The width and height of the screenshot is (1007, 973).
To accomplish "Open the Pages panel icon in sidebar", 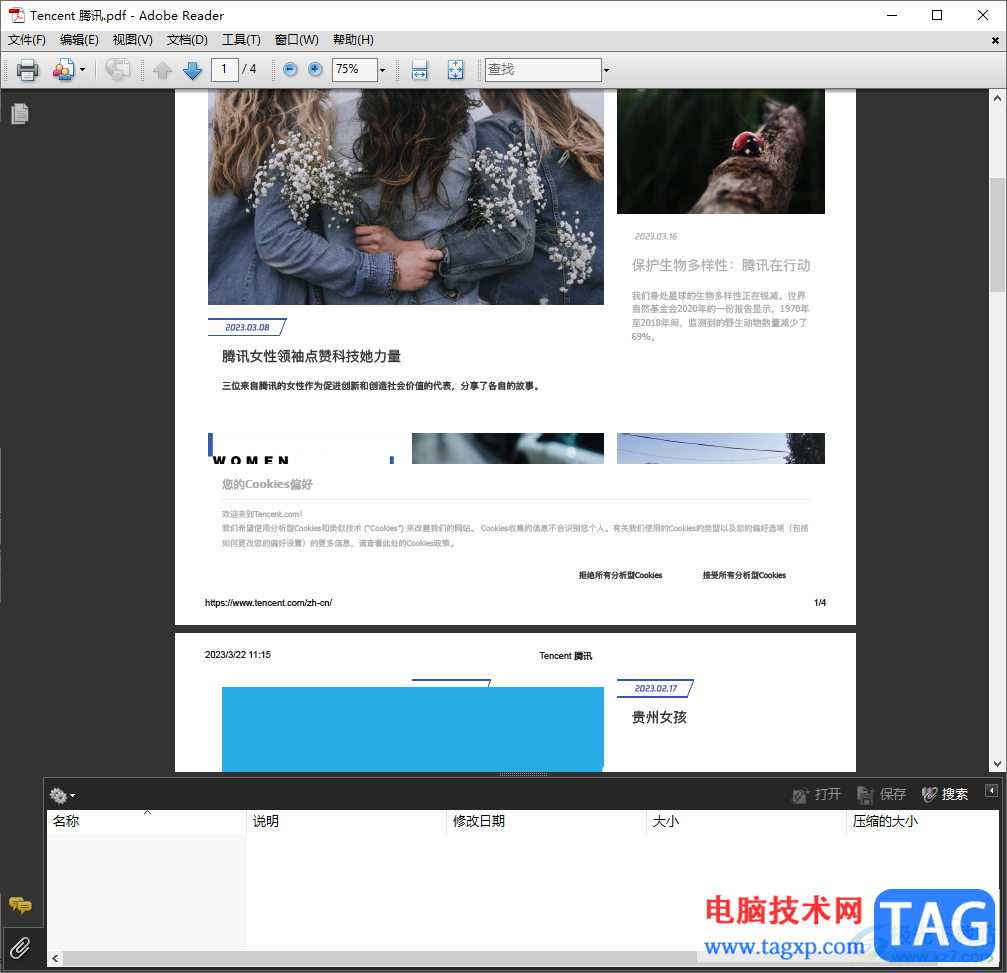I will pyautogui.click(x=20, y=113).
